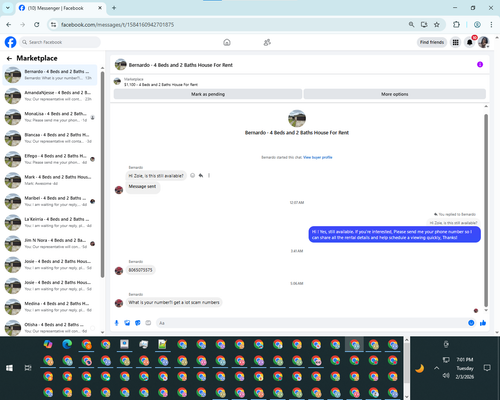The width and height of the screenshot is (500, 400).
Task: Open the account profile picture menu
Action: point(483,42)
